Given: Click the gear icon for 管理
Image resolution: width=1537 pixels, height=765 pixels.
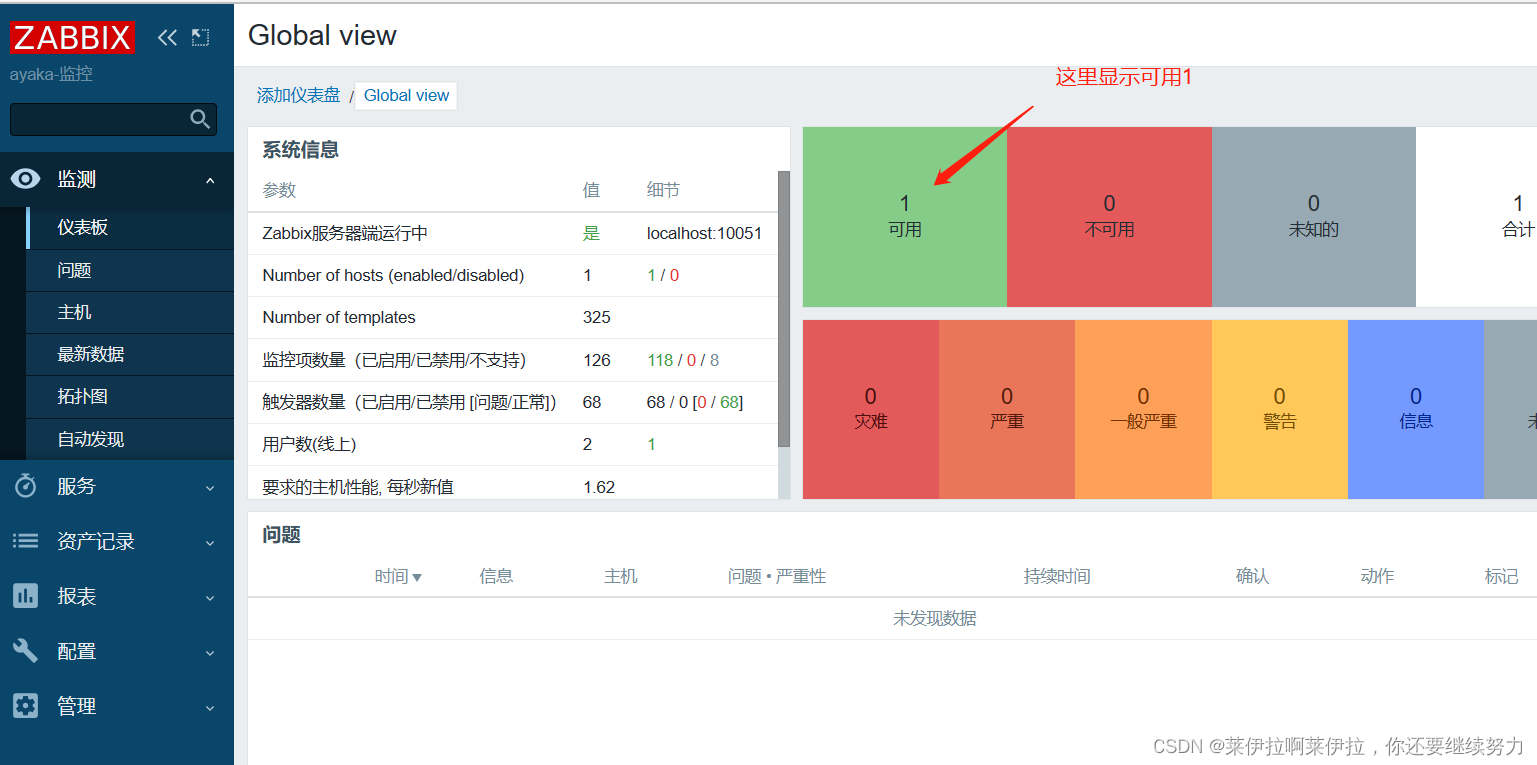Looking at the screenshot, I should point(25,706).
